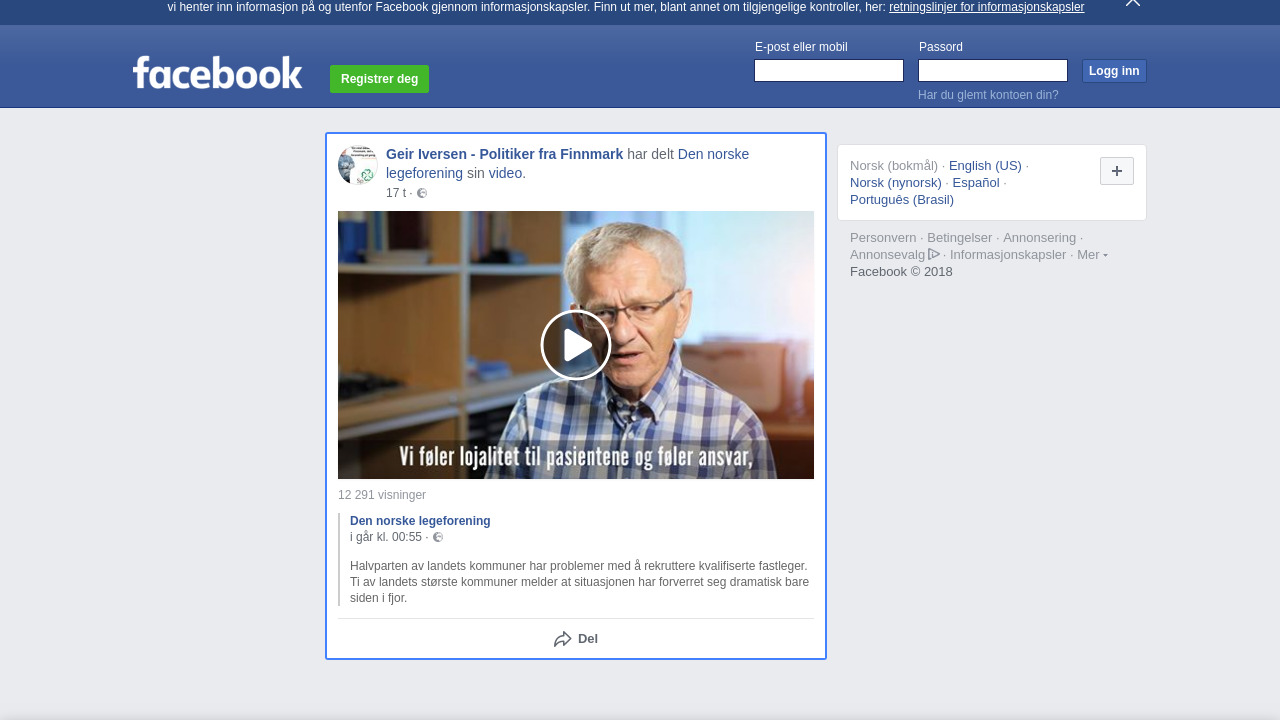This screenshot has height=720, width=1280.
Task: Open retningslinjer for informasjonskapsler link
Action: point(986,7)
